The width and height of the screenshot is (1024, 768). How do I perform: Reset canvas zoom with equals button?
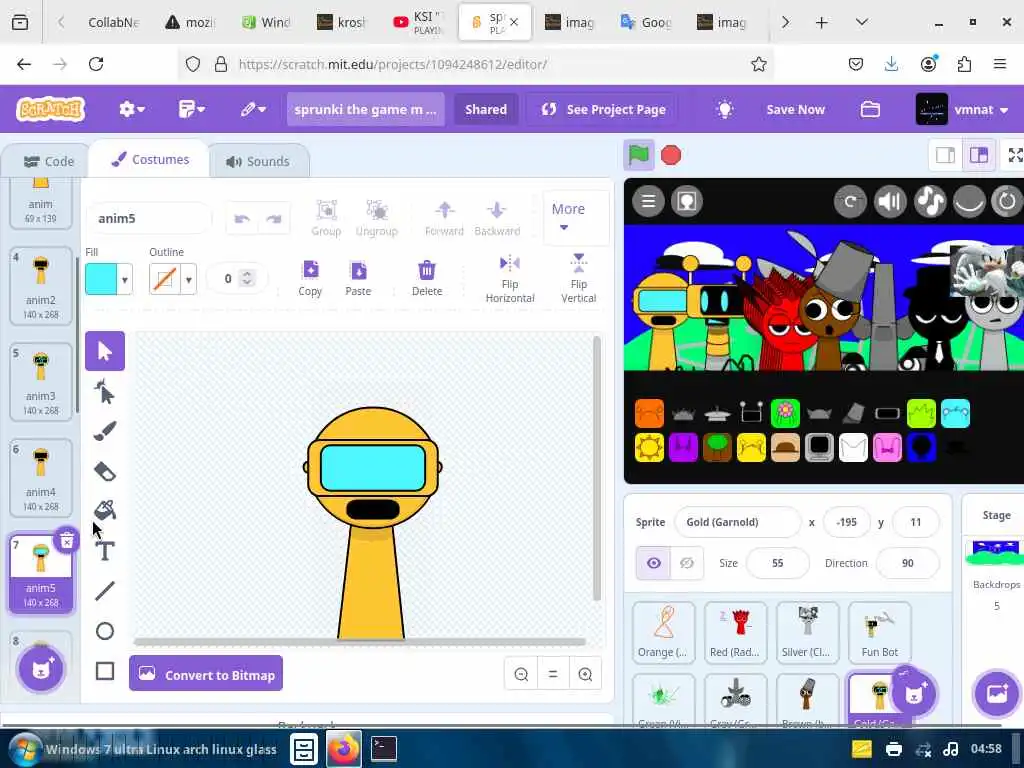[x=553, y=674]
